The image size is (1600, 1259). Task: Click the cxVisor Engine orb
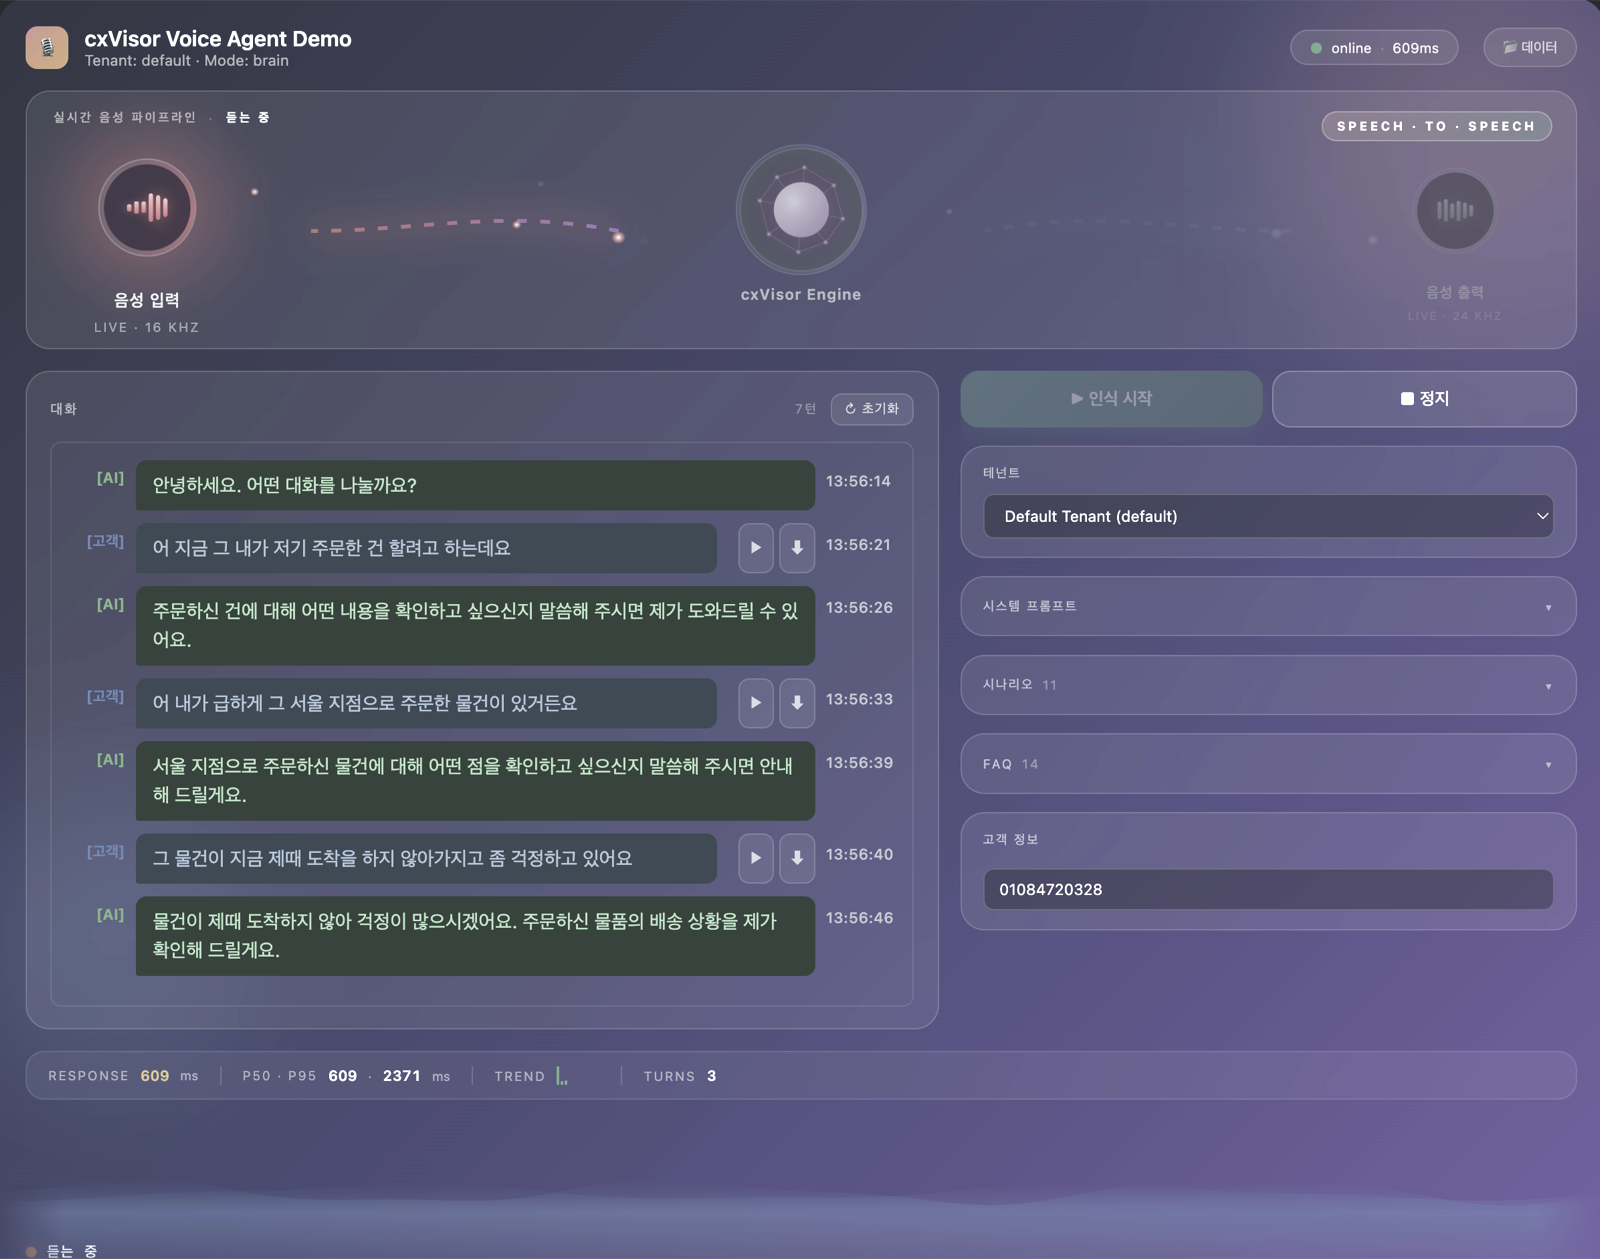coord(801,210)
